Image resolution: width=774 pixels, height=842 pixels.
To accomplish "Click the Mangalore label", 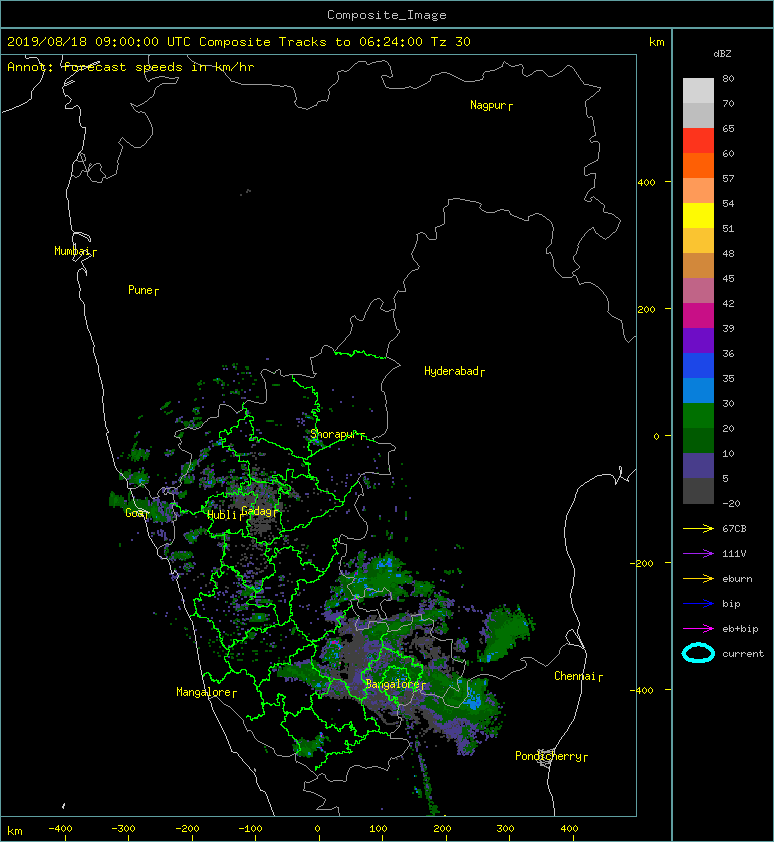I will click(204, 692).
